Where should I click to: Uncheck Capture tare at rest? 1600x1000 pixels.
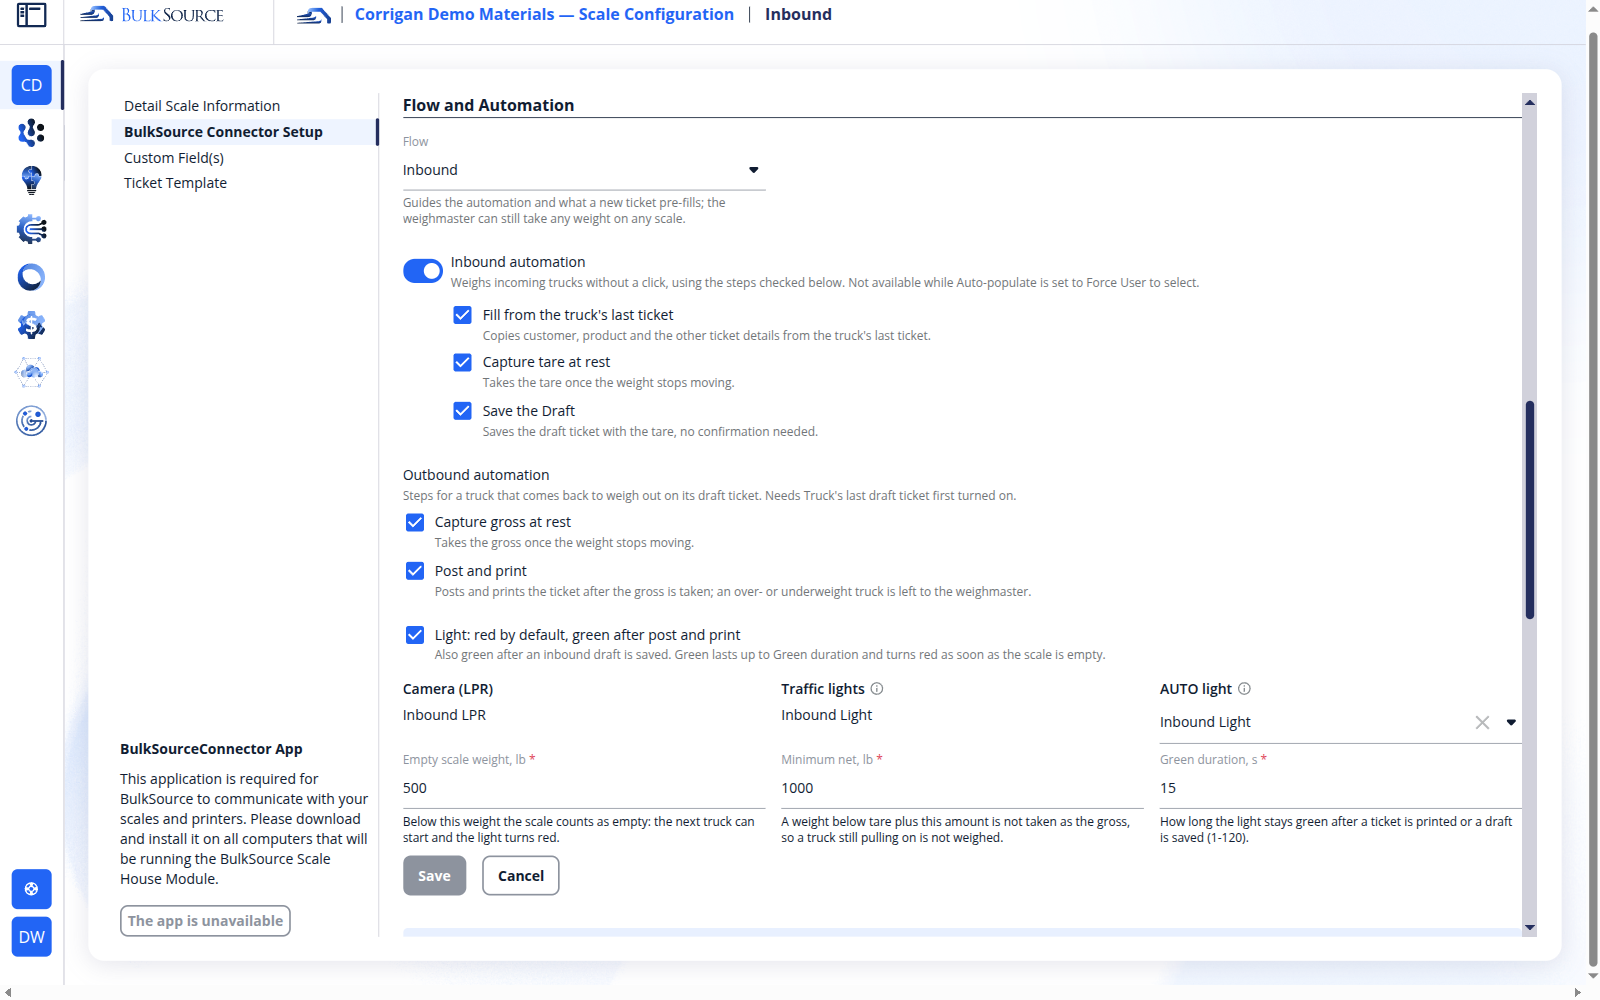[x=462, y=362]
